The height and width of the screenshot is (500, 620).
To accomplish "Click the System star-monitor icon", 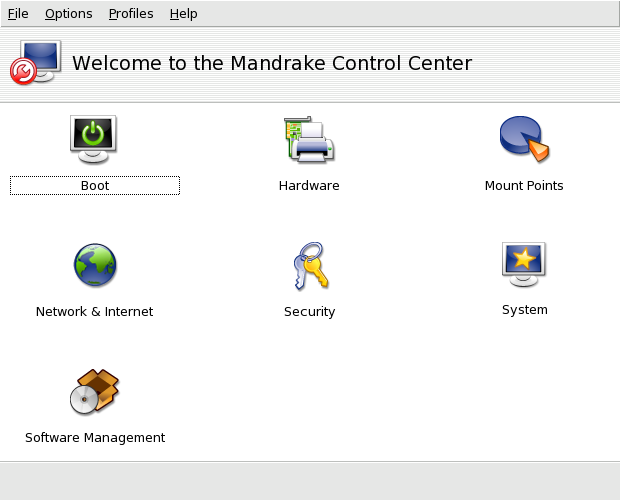I will point(524,264).
